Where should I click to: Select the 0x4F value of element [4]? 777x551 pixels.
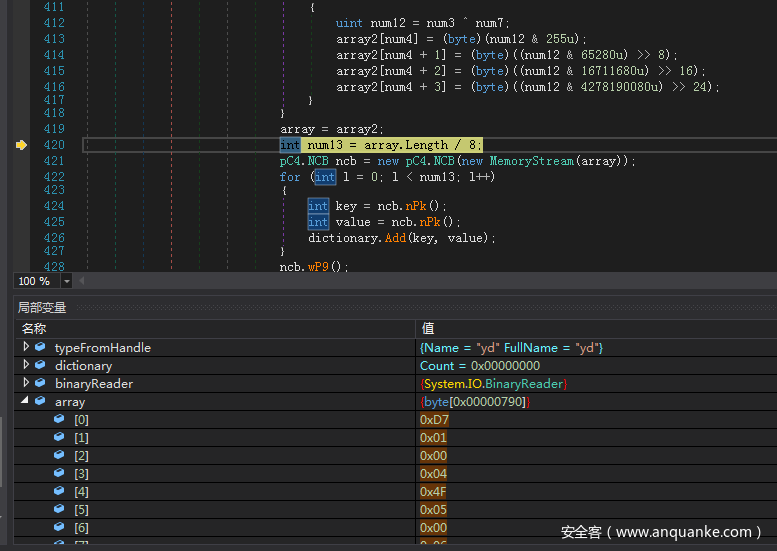[434, 491]
